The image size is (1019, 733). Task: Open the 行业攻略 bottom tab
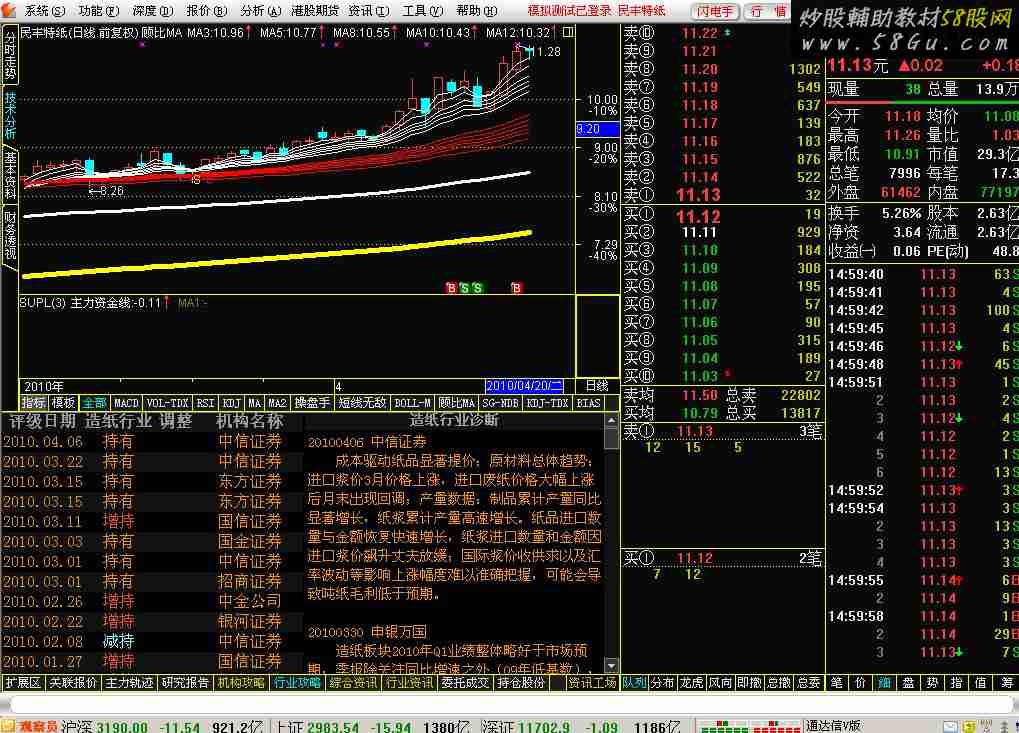pos(298,682)
